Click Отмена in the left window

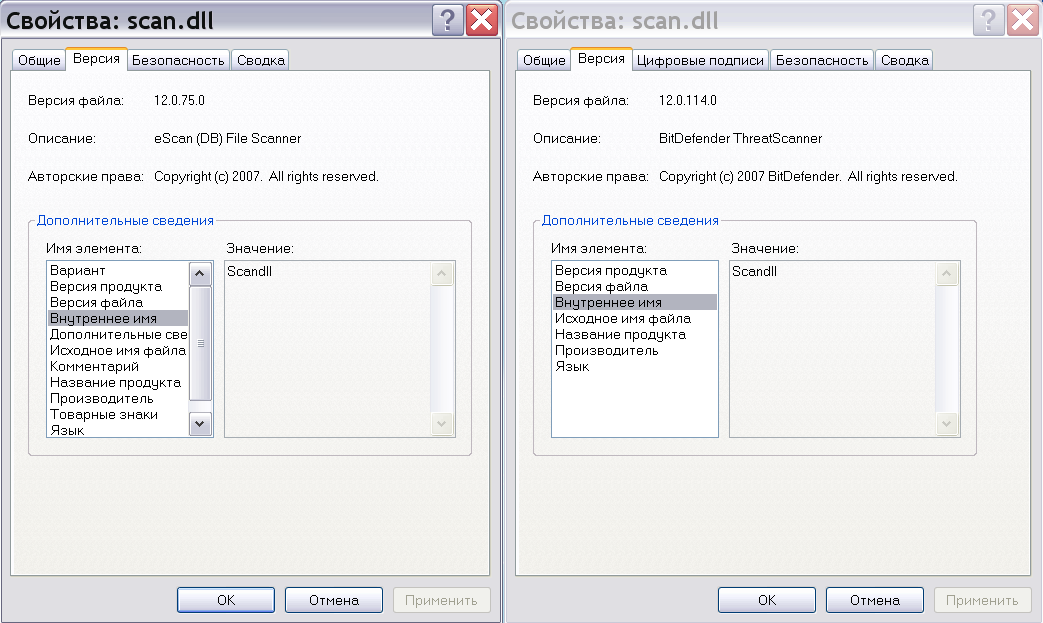(334, 600)
